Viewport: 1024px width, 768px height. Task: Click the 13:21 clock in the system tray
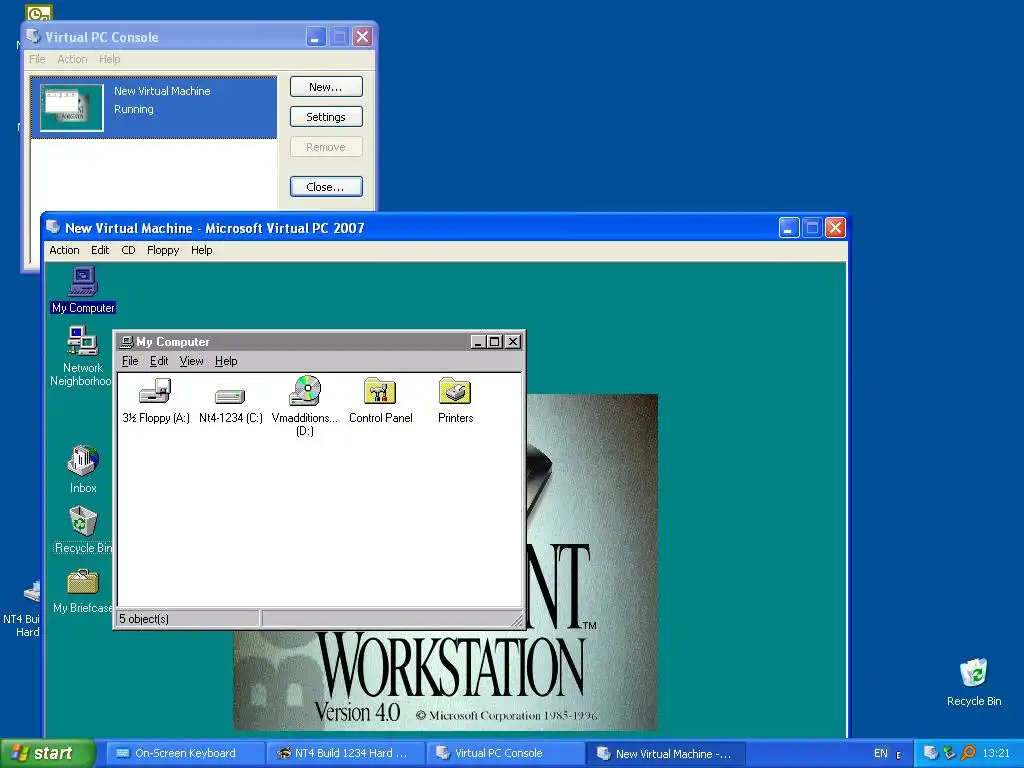coord(996,753)
